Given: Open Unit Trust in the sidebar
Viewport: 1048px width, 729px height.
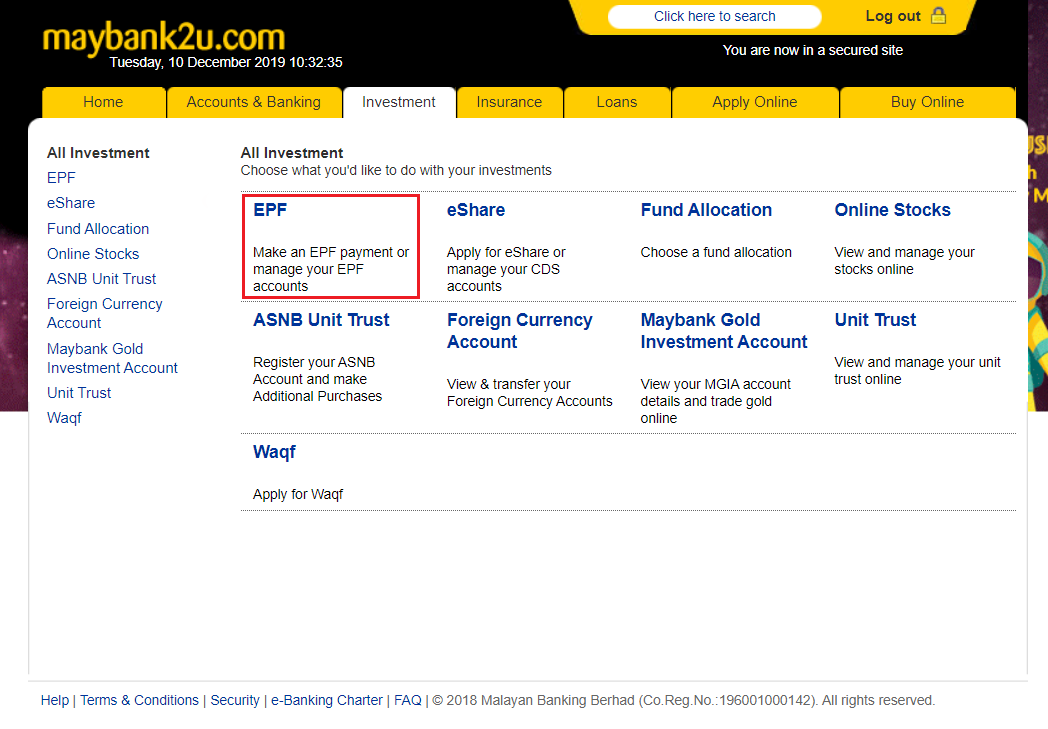Looking at the screenshot, I should 79,393.
